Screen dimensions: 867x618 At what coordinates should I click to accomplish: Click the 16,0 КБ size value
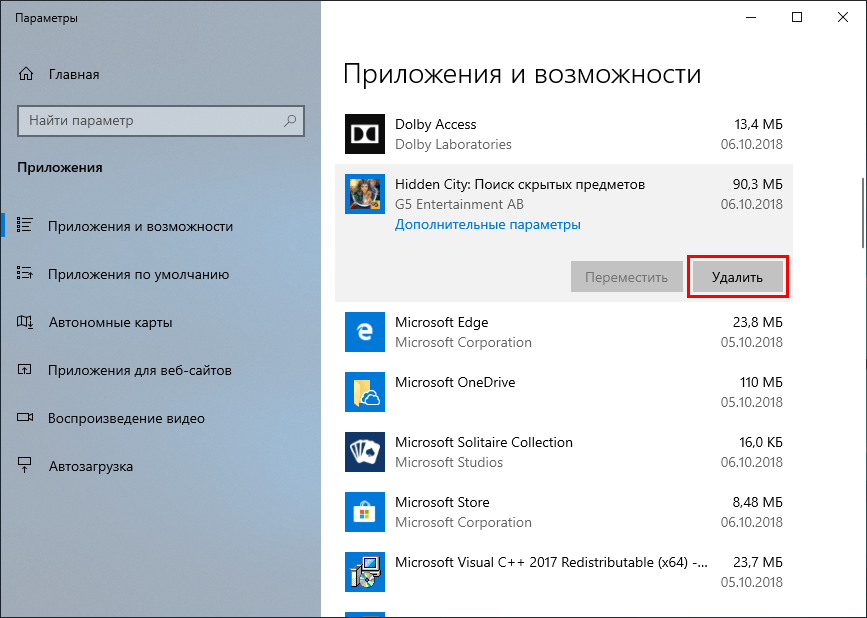coord(761,442)
